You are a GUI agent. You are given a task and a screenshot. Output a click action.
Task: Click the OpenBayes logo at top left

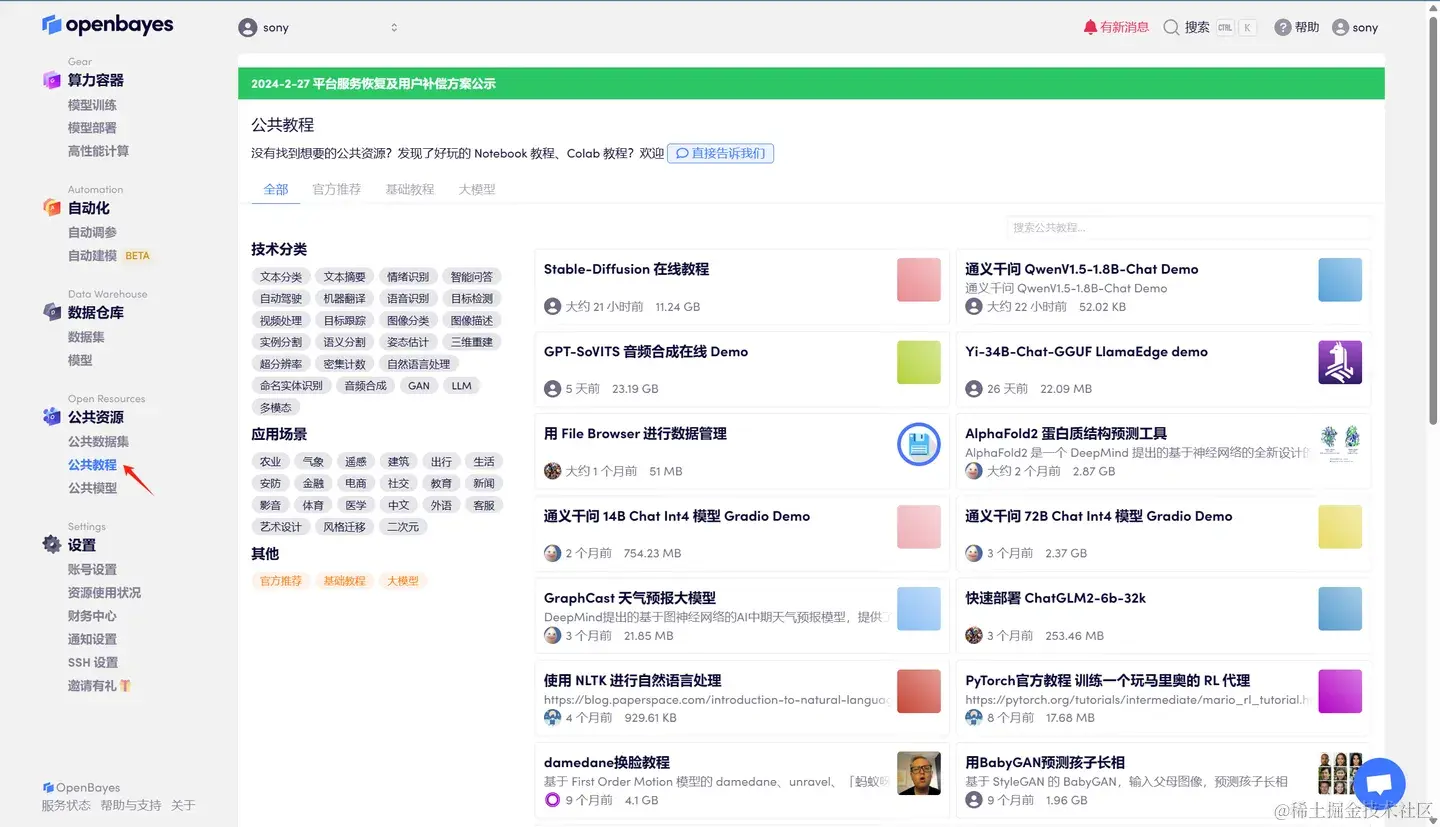pos(108,25)
